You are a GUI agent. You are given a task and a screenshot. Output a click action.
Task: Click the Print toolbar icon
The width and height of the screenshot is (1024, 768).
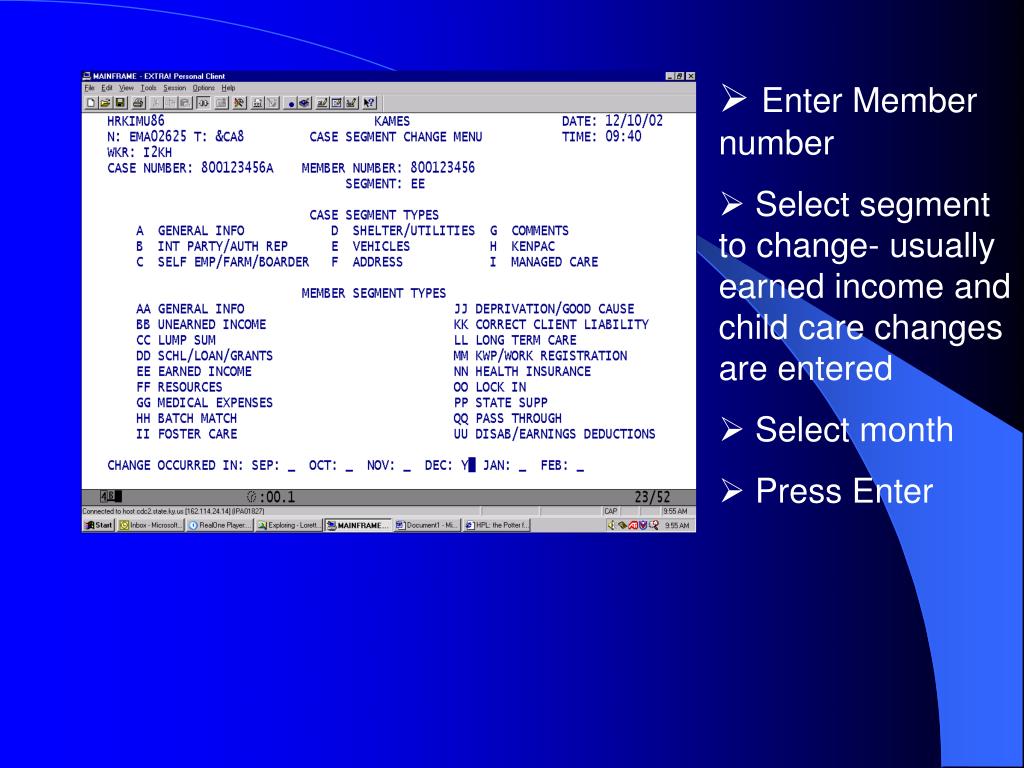point(138,103)
